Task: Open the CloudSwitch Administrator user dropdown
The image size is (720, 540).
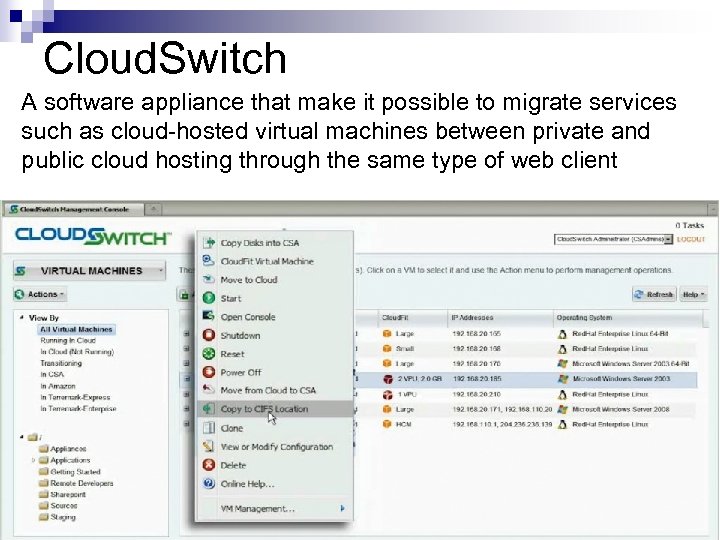Action: (x=613, y=239)
